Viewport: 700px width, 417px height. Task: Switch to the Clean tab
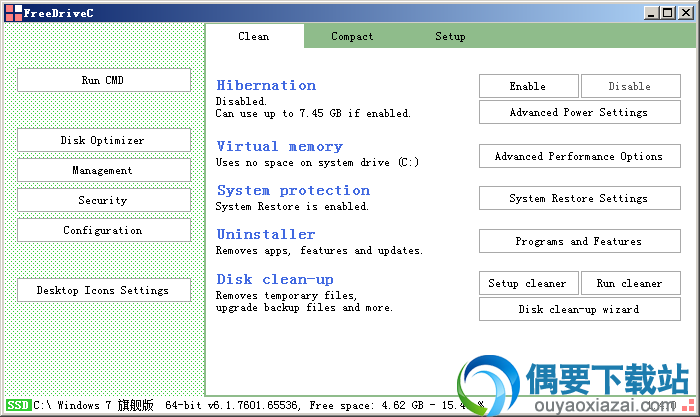tap(254, 36)
